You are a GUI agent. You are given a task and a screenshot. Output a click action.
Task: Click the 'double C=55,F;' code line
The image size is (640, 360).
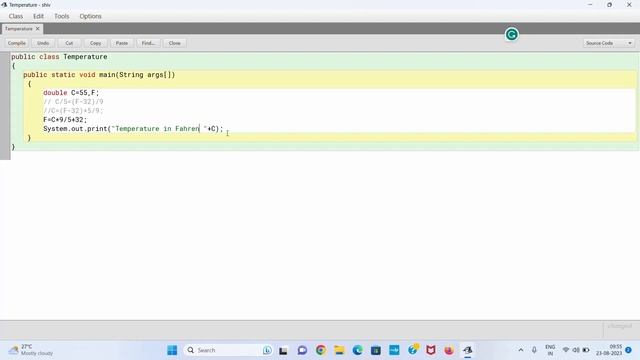pyautogui.click(x=71, y=93)
